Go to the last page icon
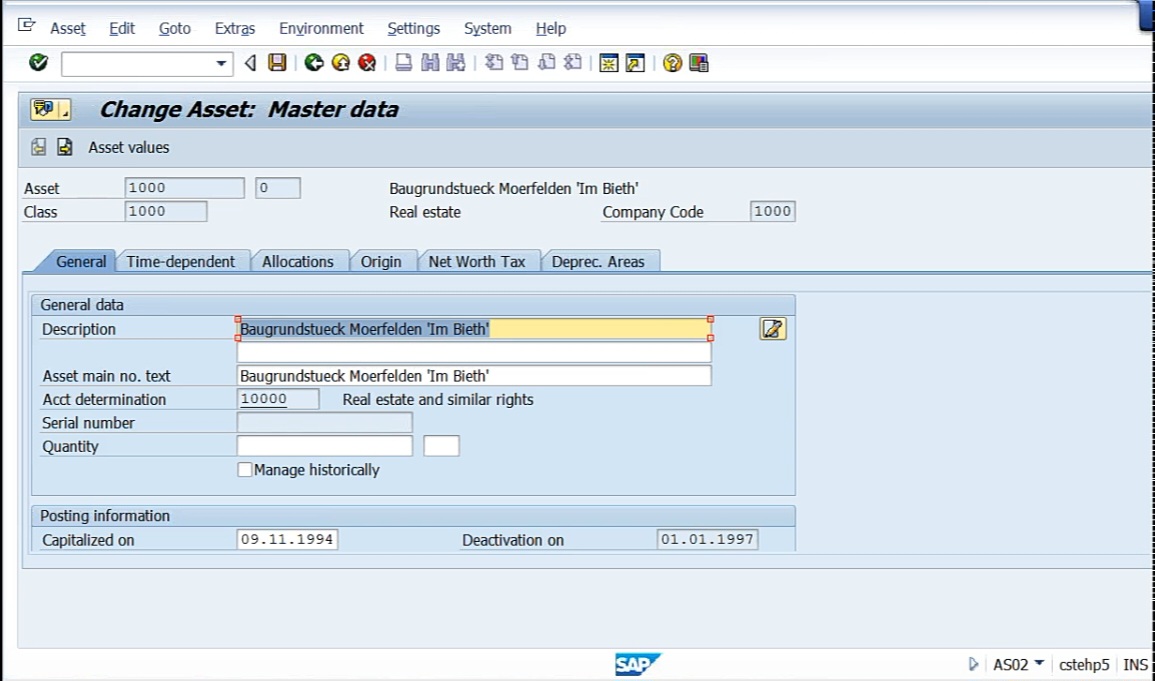1155x681 pixels. (572, 63)
